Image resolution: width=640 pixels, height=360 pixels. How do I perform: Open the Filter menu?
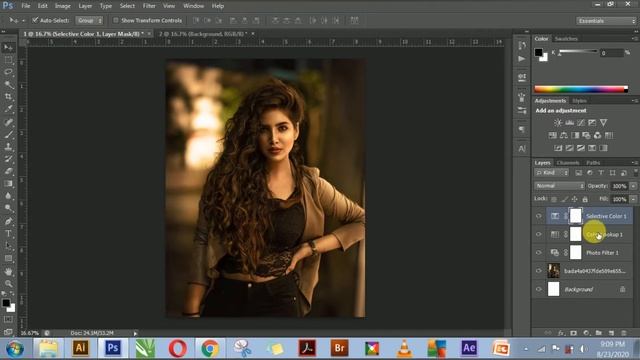coord(149,6)
